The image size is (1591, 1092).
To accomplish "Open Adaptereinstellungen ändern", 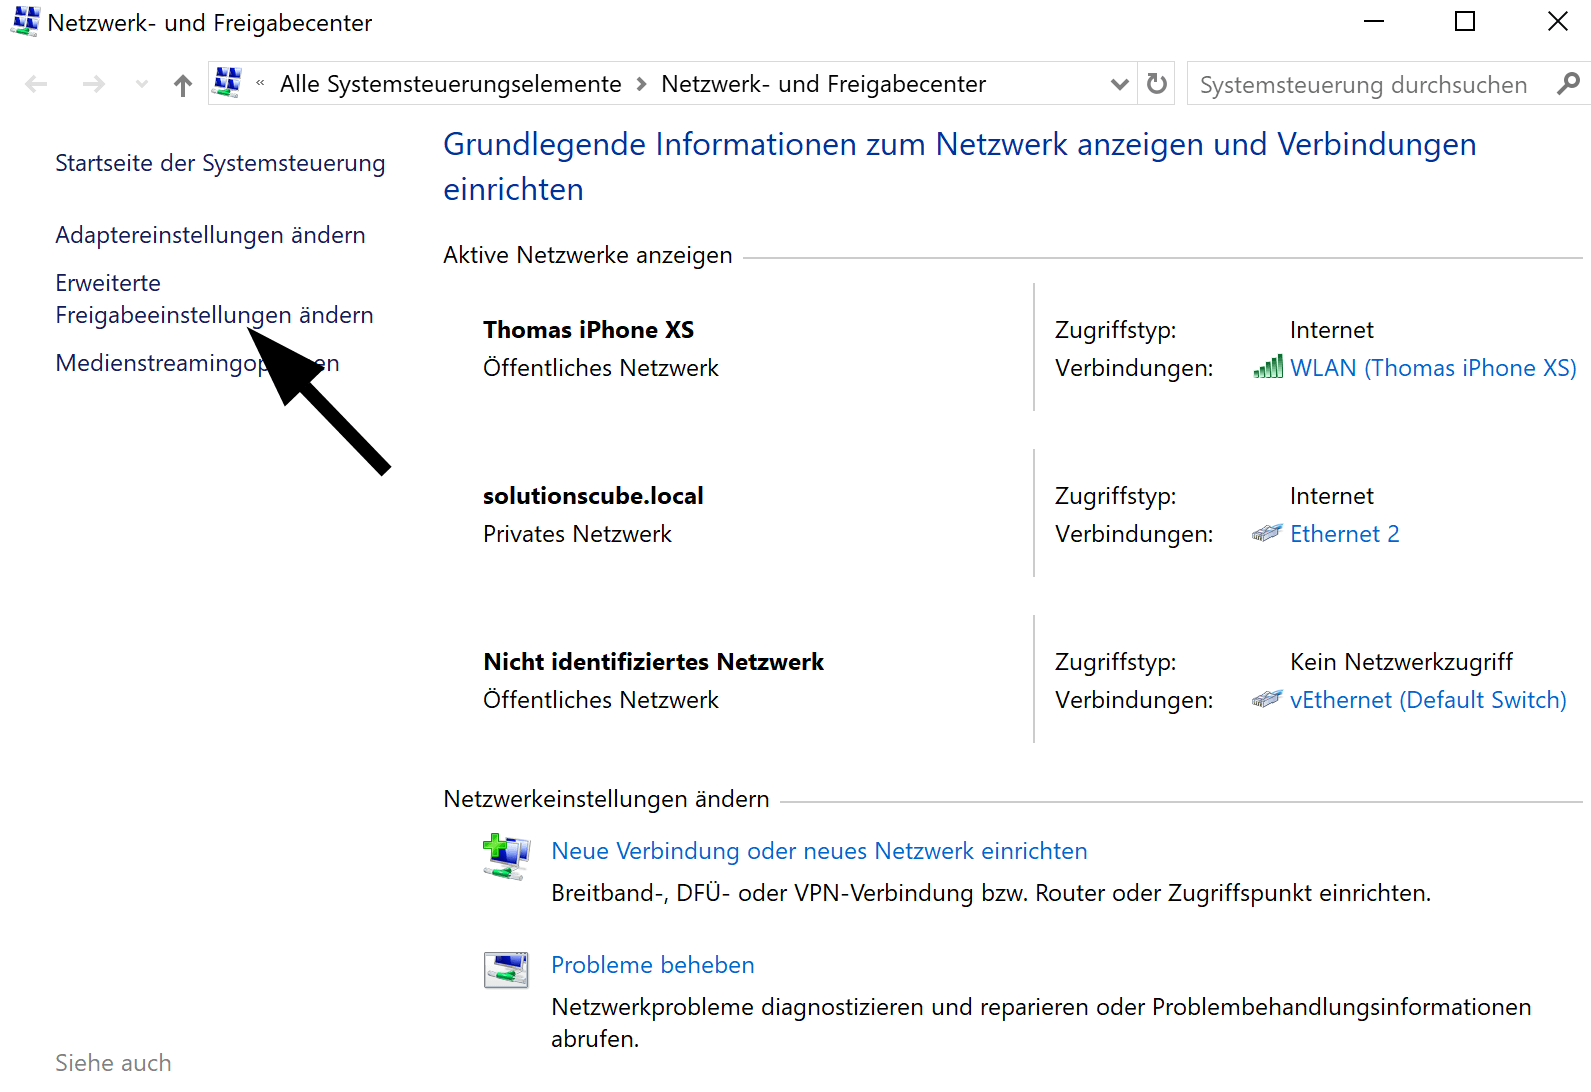I will click(x=210, y=235).
